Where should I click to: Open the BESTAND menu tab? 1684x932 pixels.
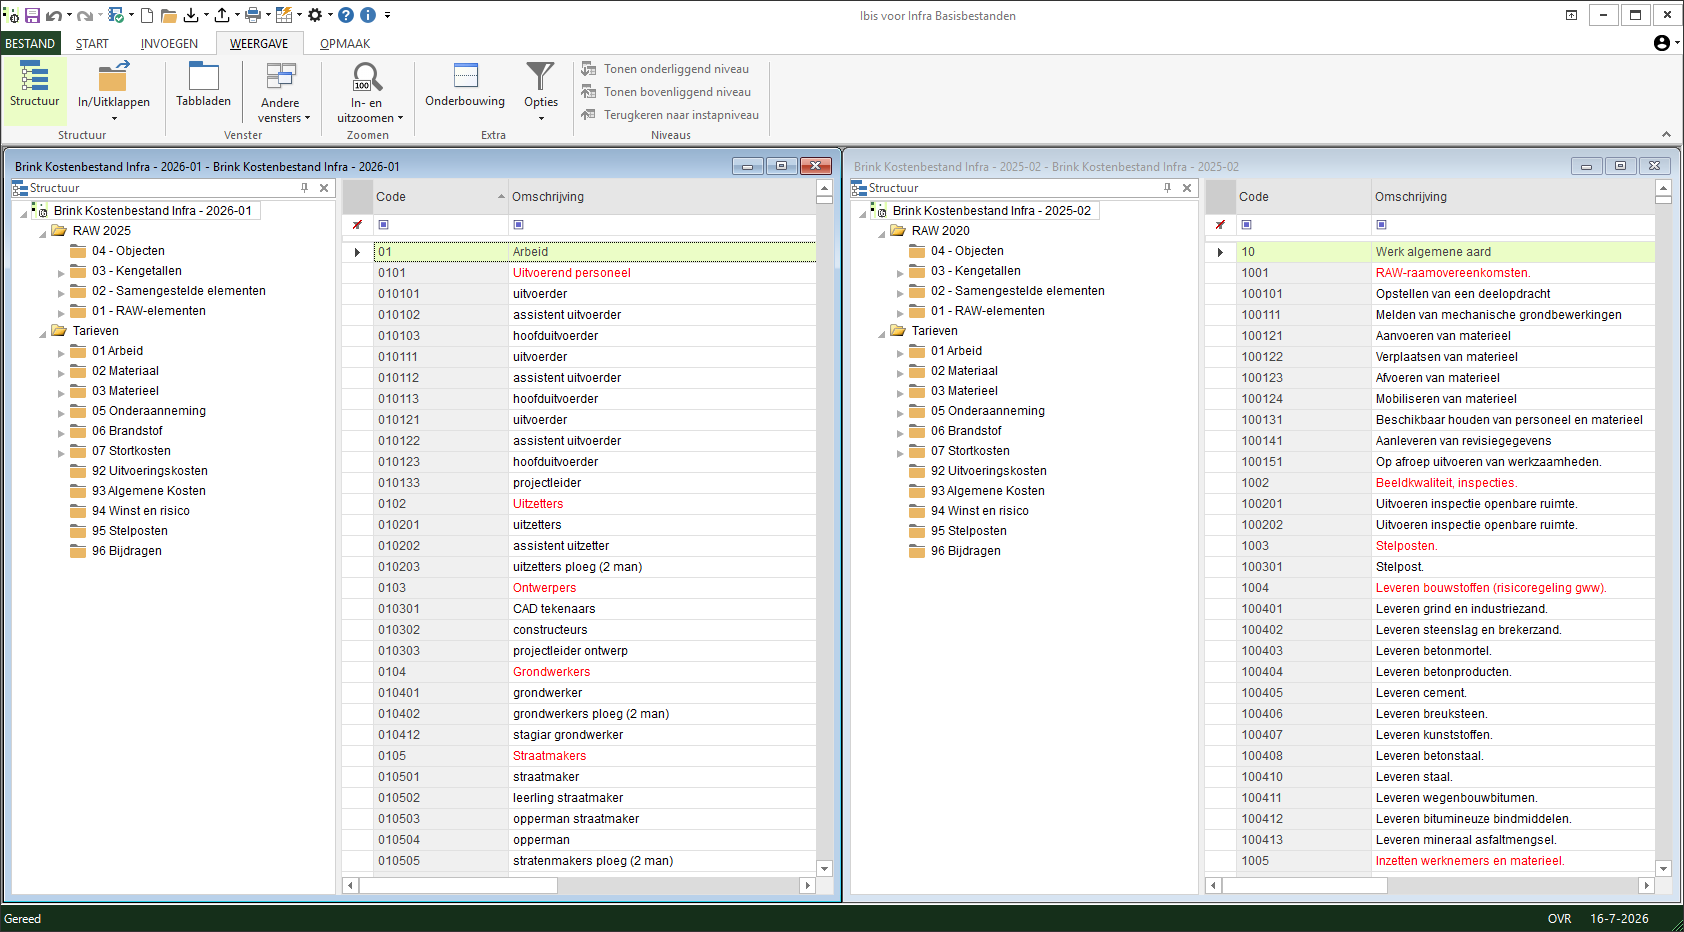tap(30, 43)
